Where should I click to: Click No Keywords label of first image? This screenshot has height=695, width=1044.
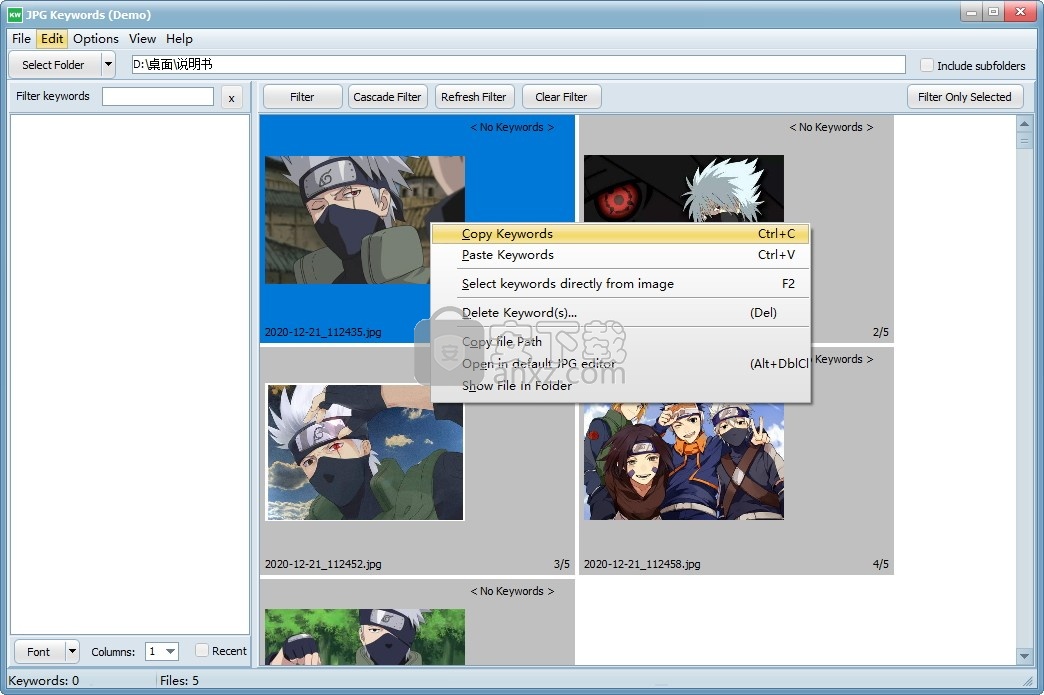pos(512,127)
